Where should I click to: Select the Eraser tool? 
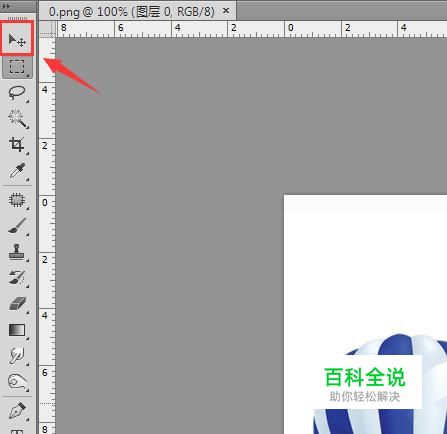point(17,304)
